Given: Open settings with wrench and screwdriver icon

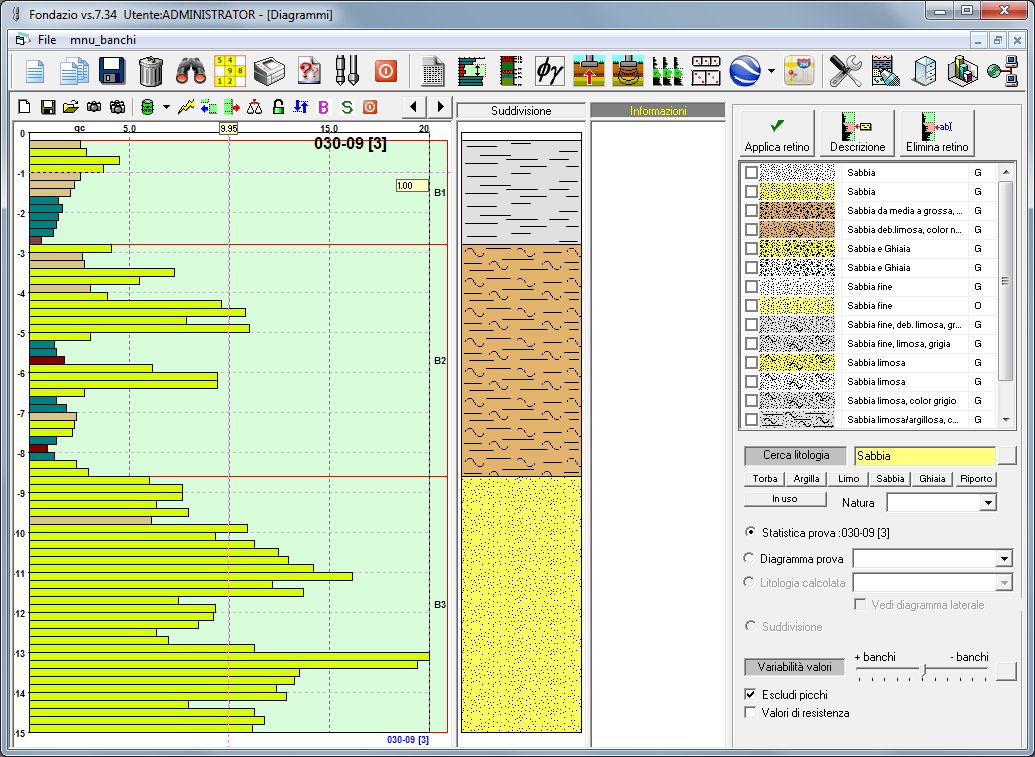Looking at the screenshot, I should (846, 71).
